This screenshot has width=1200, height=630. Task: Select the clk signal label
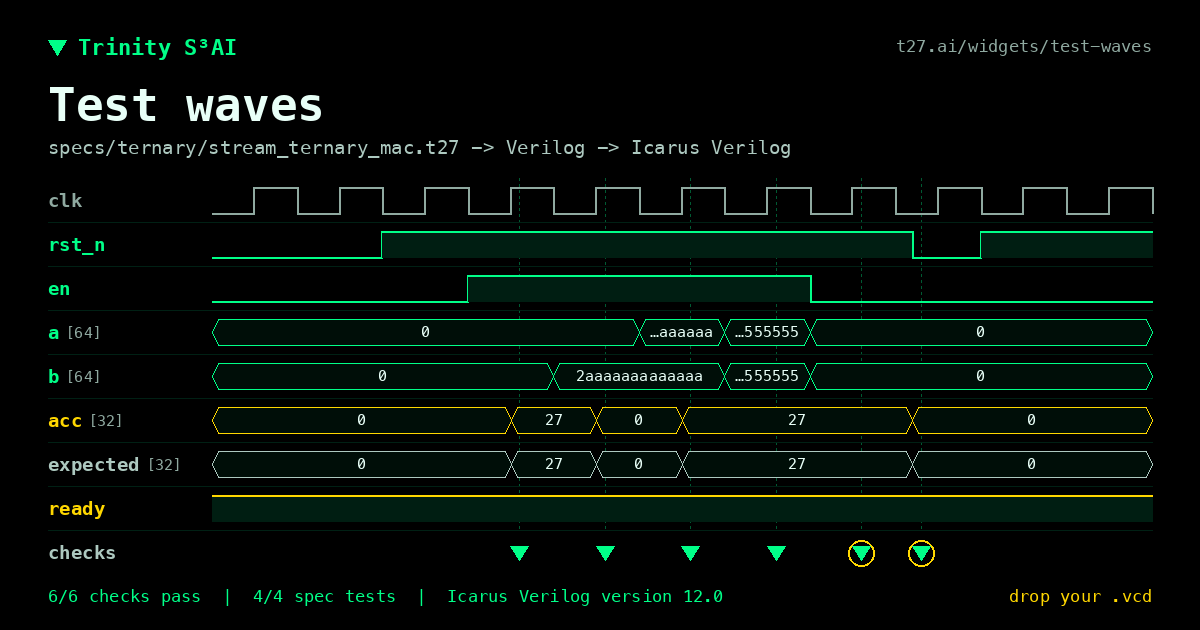pyautogui.click(x=65, y=201)
